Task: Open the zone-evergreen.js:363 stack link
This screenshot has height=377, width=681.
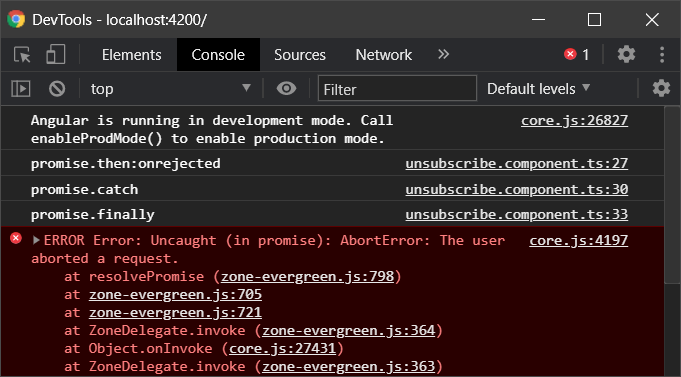Action: point(349,367)
